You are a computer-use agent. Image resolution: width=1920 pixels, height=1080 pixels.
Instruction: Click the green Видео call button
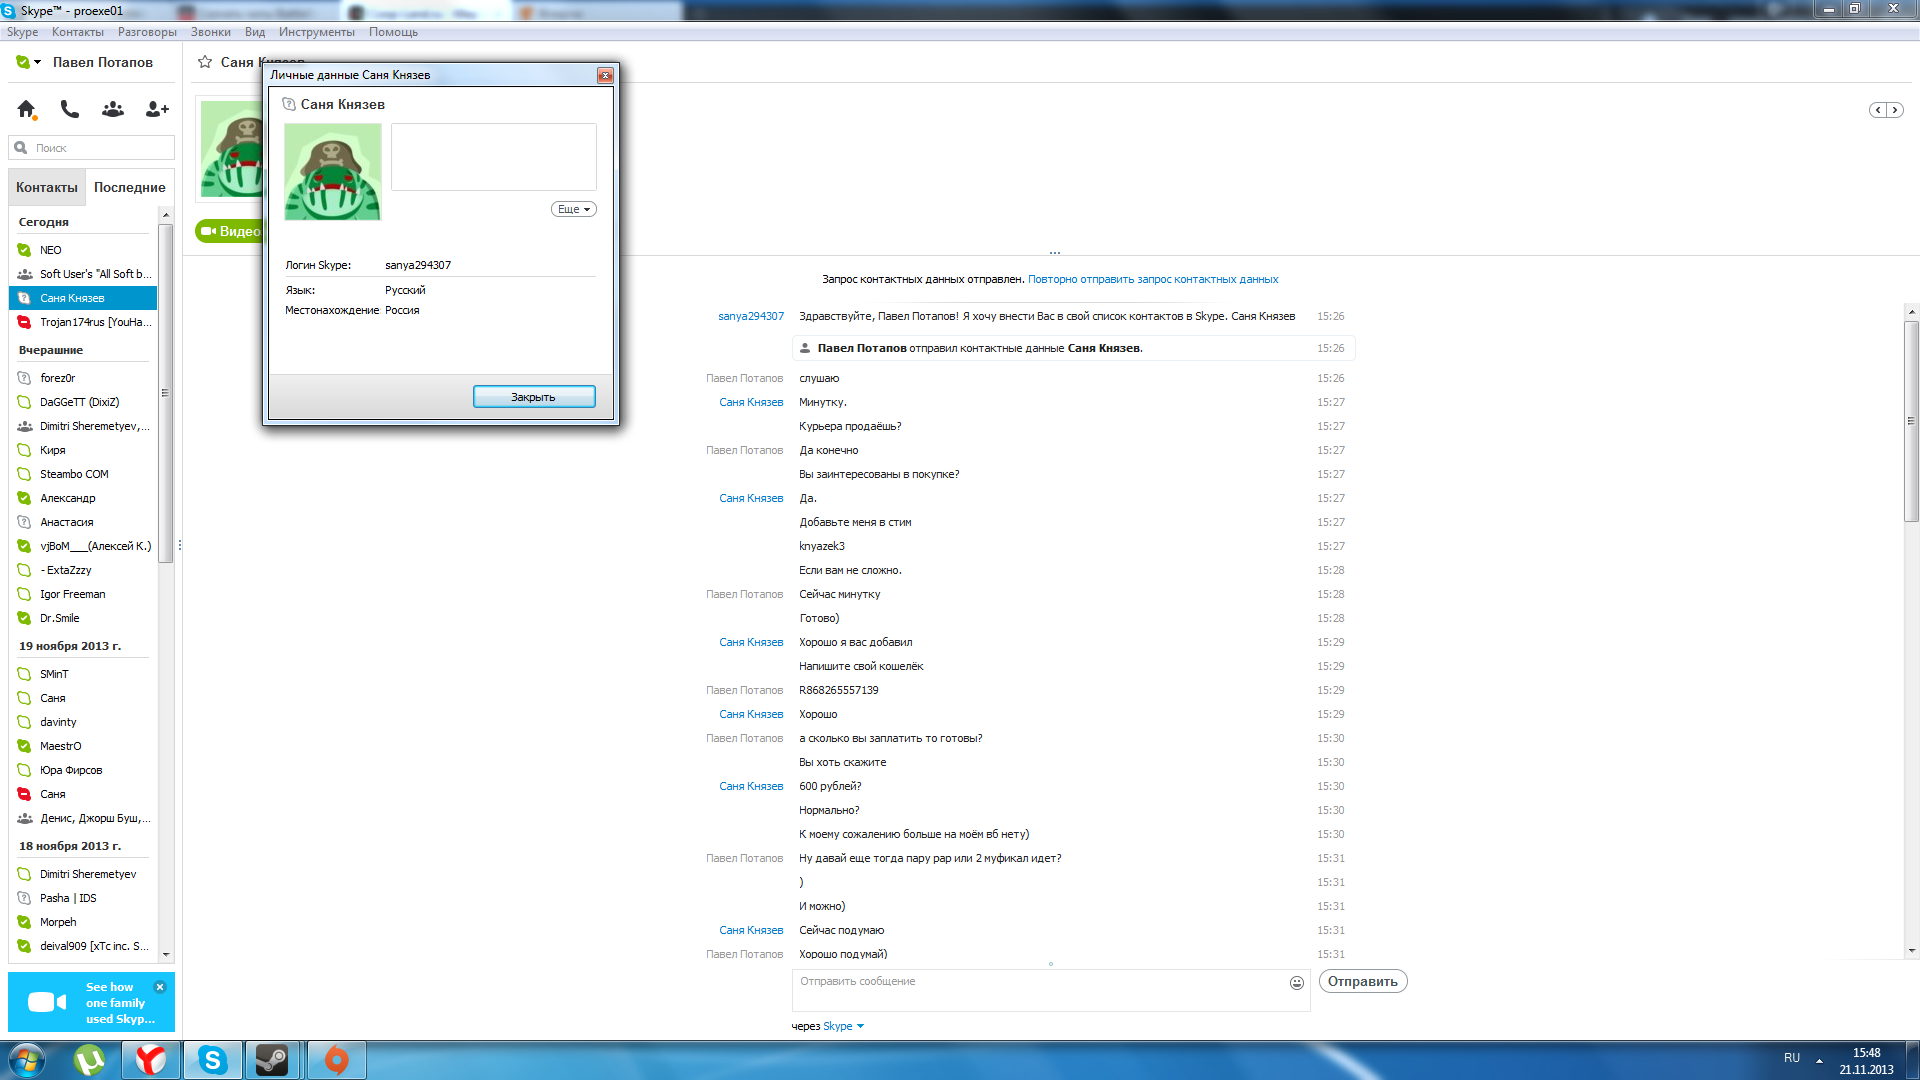click(x=230, y=231)
